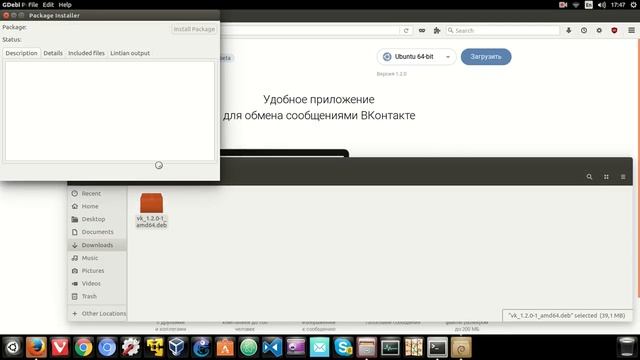Viewport: 640px width, 360px height.
Task: Open the GDebi package icon in dock
Action: point(461,347)
